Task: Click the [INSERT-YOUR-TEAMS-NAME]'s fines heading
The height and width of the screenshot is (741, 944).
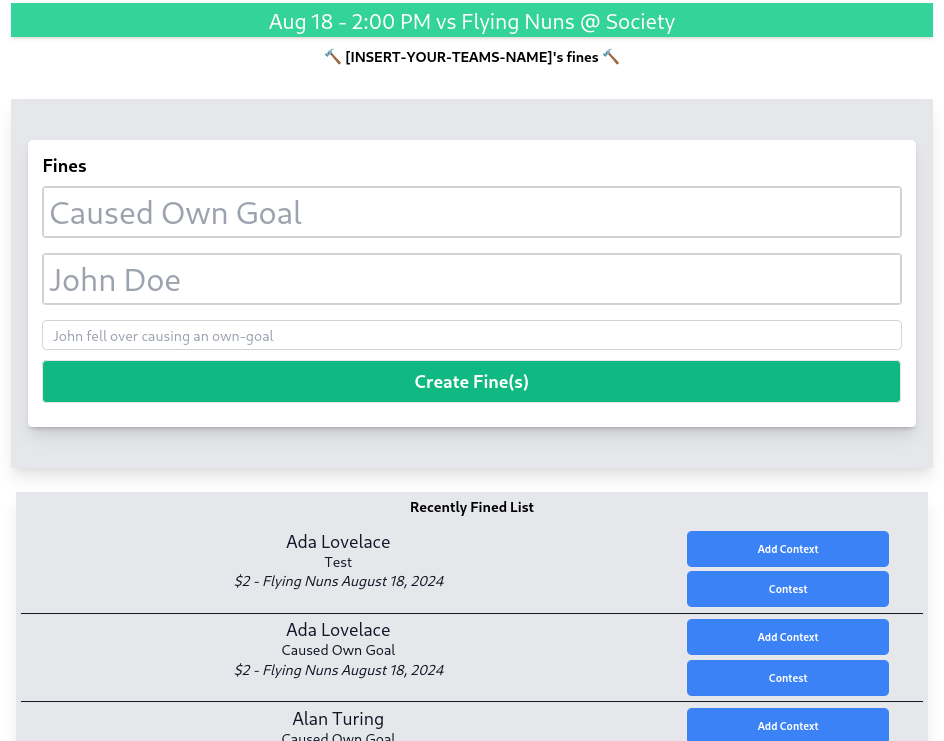Action: point(471,57)
